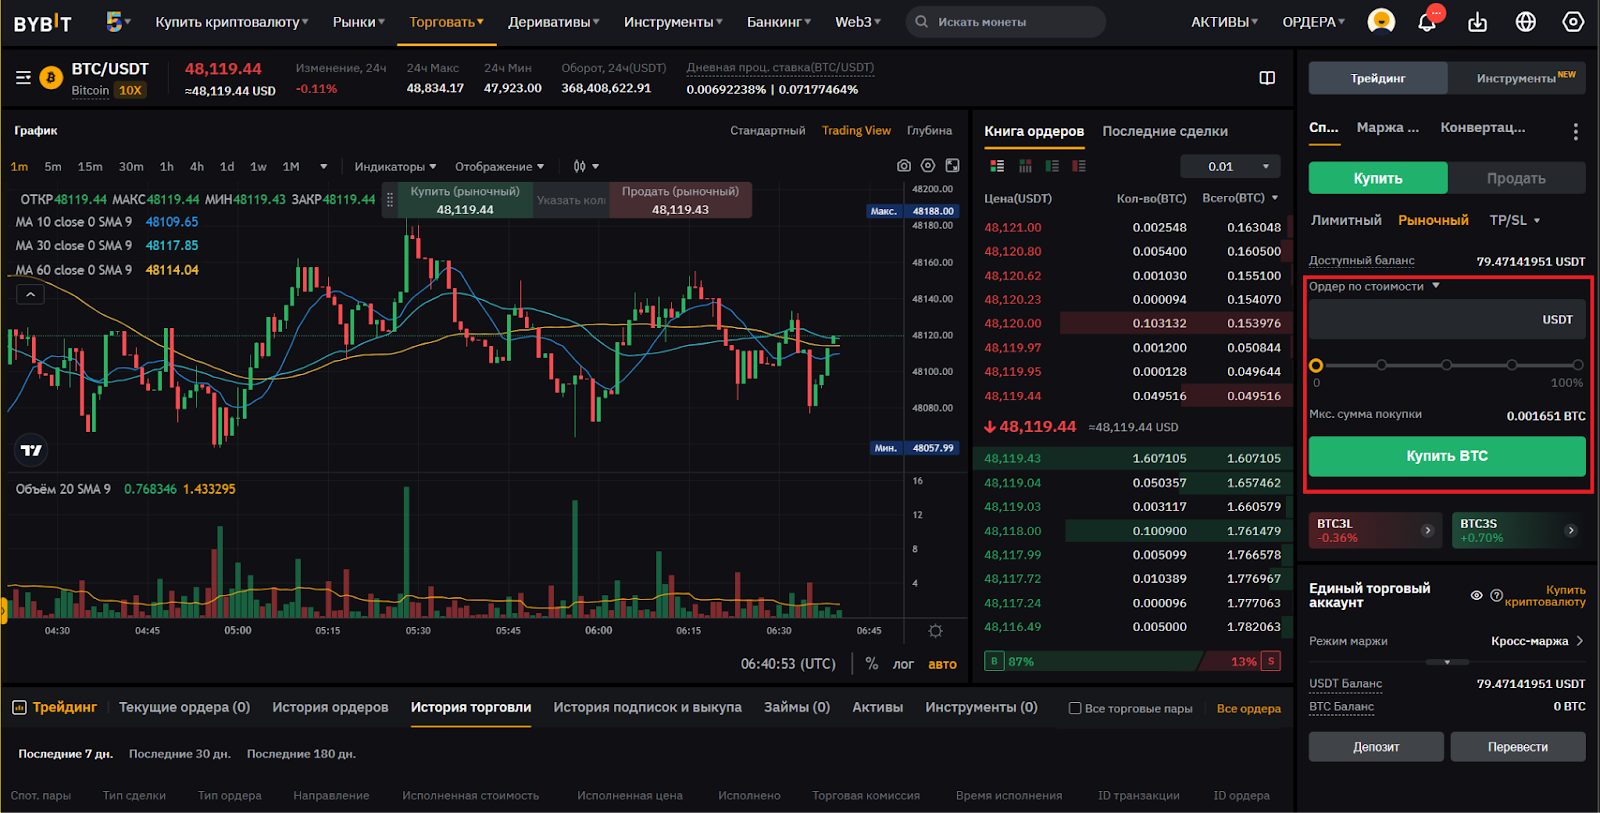Select the 4h timeframe
Image resolution: width=1600 pixels, height=813 pixels.
pyautogui.click(x=197, y=166)
